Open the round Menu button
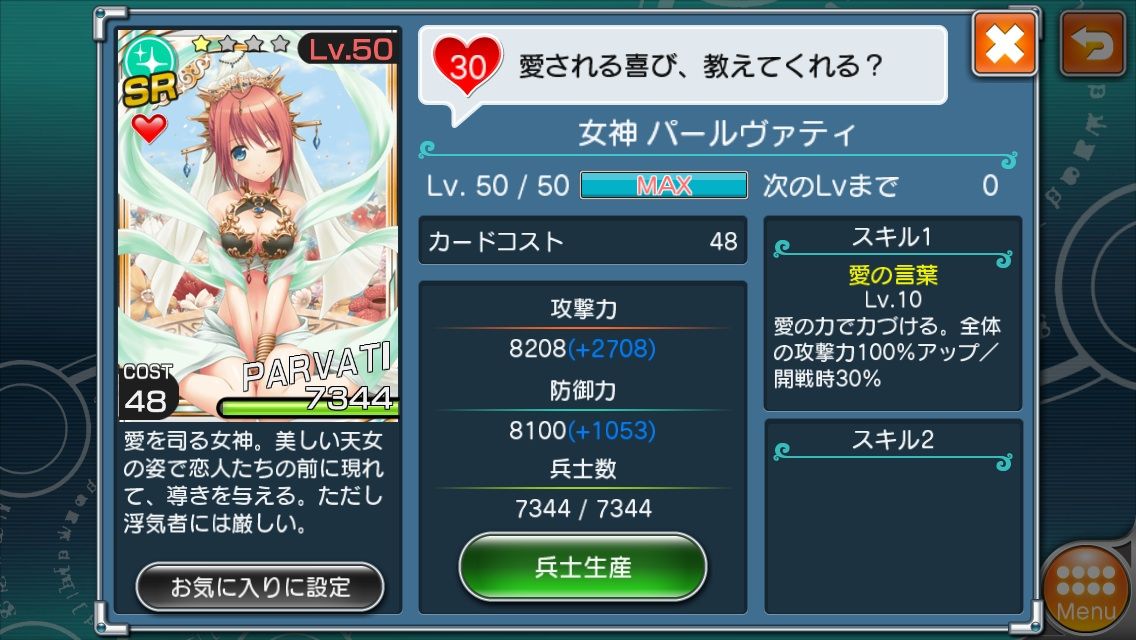 tap(1086, 591)
